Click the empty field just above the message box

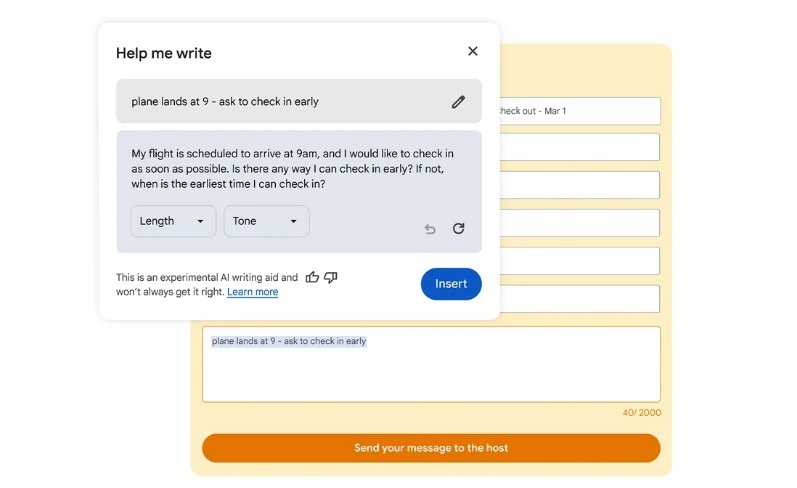[578, 299]
